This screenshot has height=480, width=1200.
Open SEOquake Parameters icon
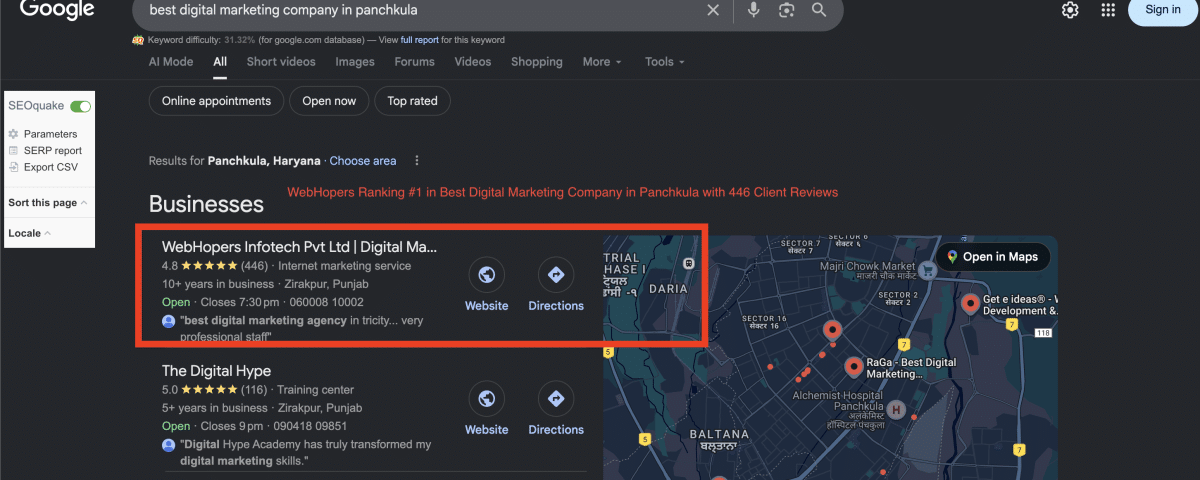[x=14, y=134]
